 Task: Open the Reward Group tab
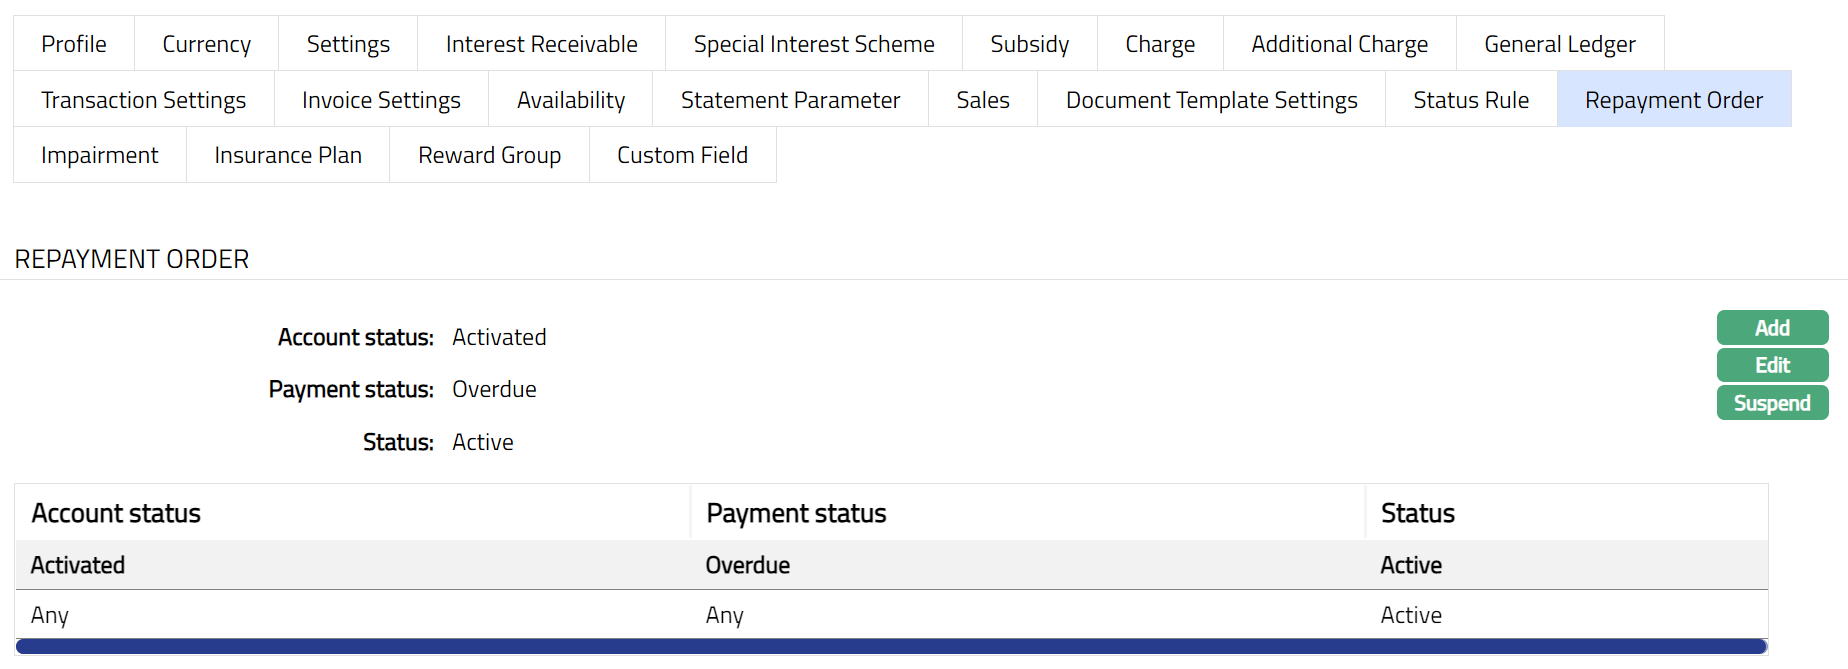(x=489, y=155)
